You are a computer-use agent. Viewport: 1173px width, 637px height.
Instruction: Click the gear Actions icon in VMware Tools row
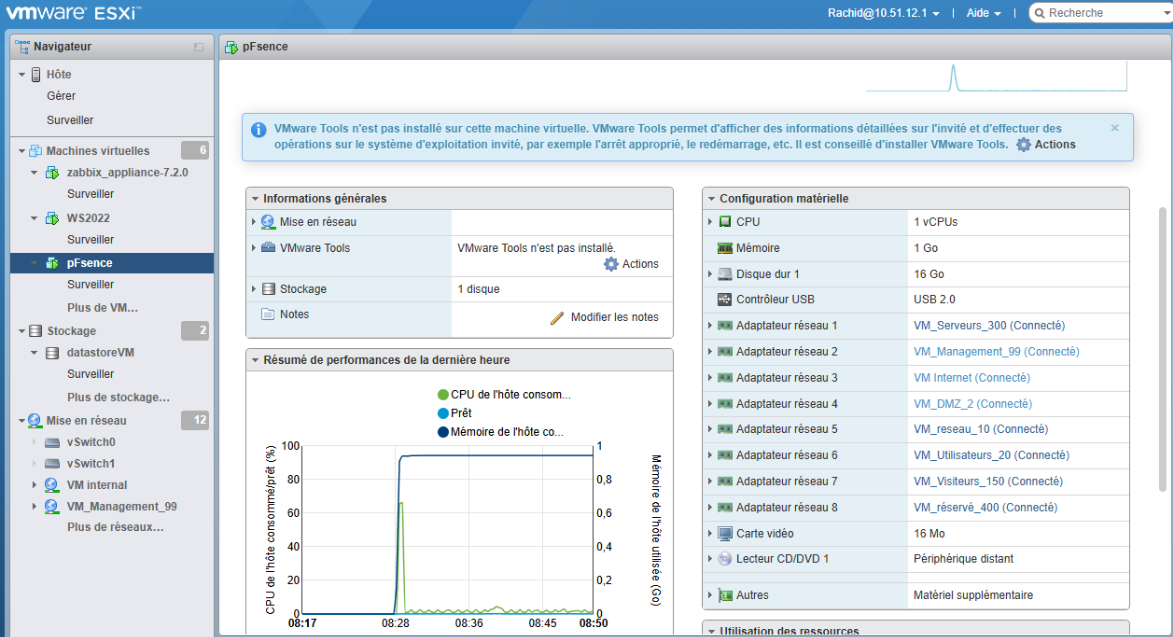tap(611, 264)
